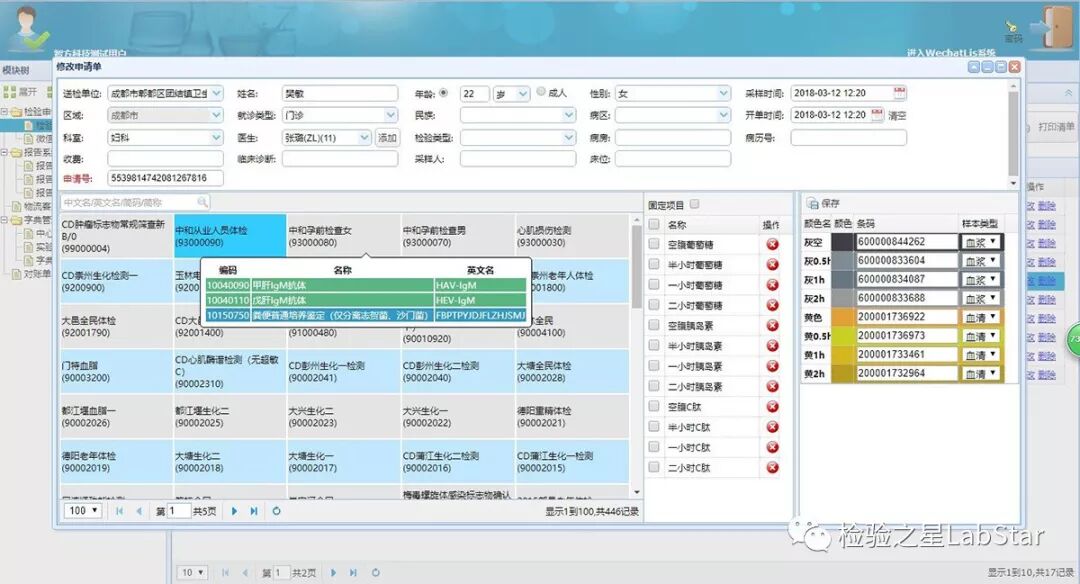1080x584 pixels.
Task: Remove the 半小时葡萄糖 row via red X
Action: point(772,264)
